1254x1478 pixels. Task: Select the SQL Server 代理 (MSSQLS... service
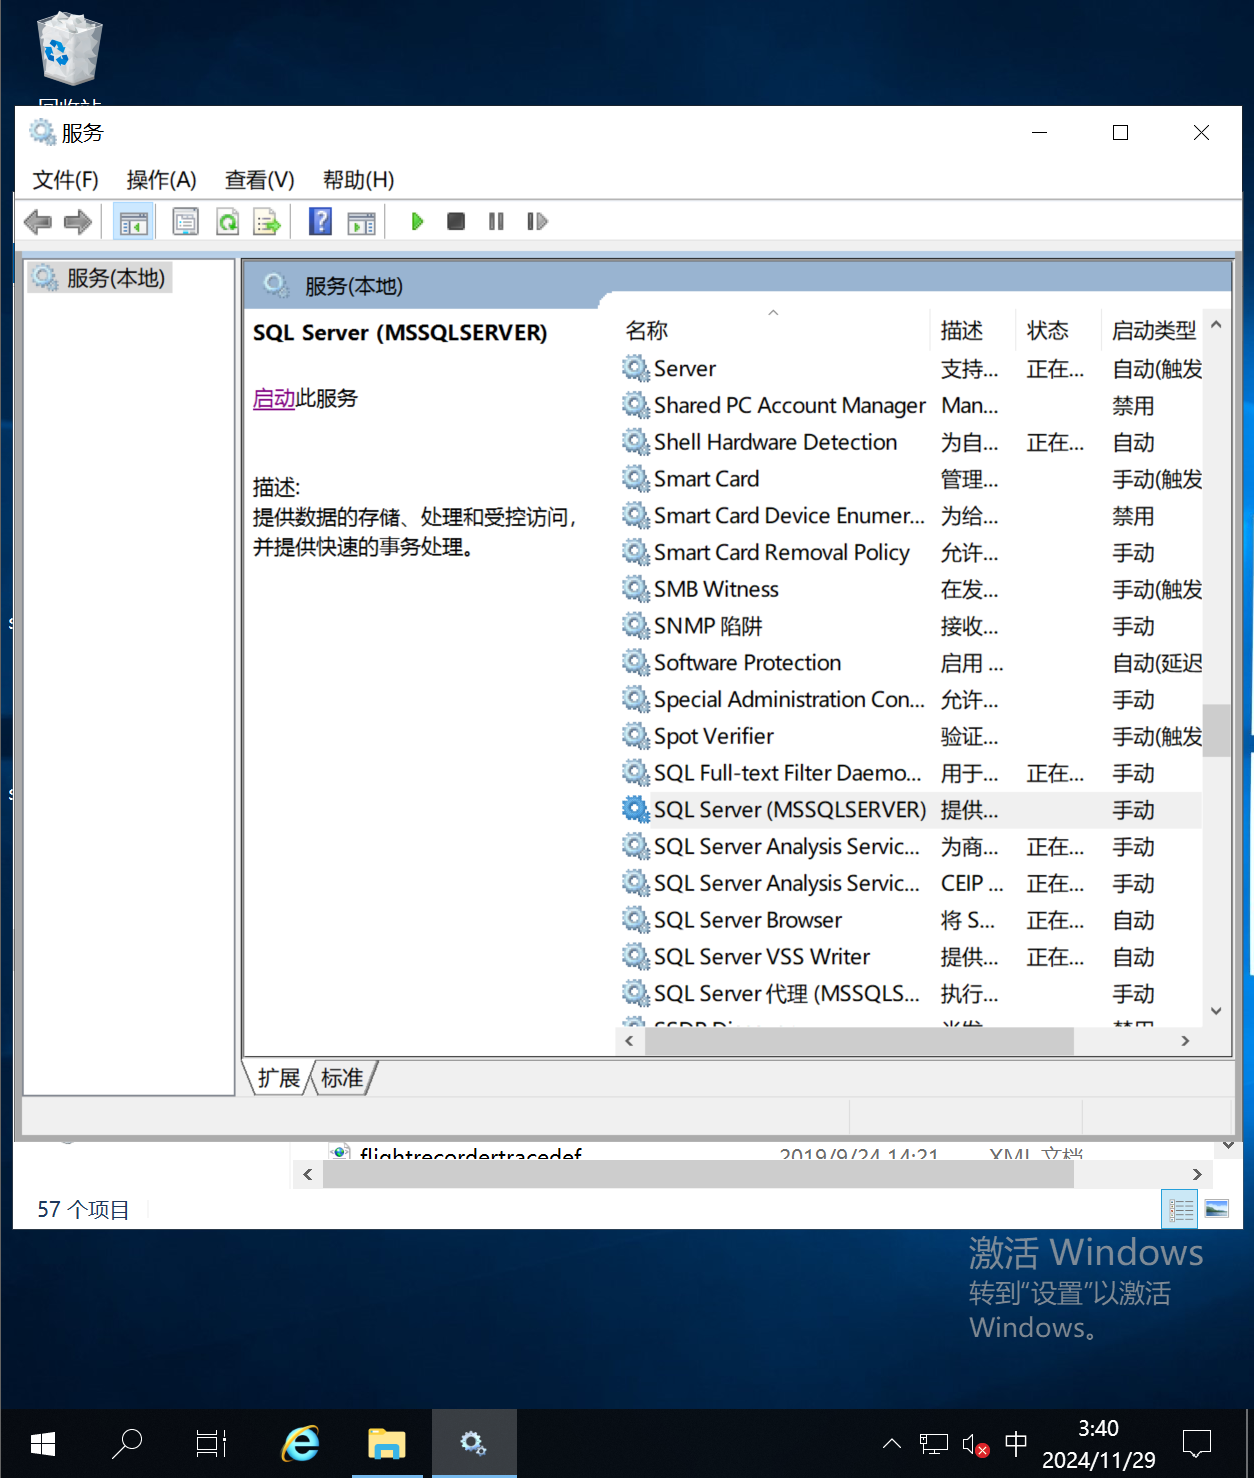[x=911, y=995]
